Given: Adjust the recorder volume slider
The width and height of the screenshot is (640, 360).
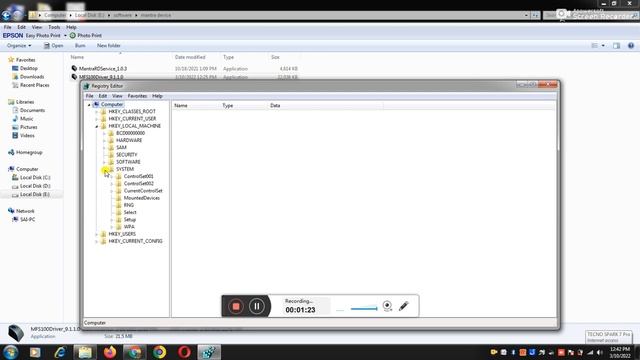Looking at the screenshot, I should [364, 309].
